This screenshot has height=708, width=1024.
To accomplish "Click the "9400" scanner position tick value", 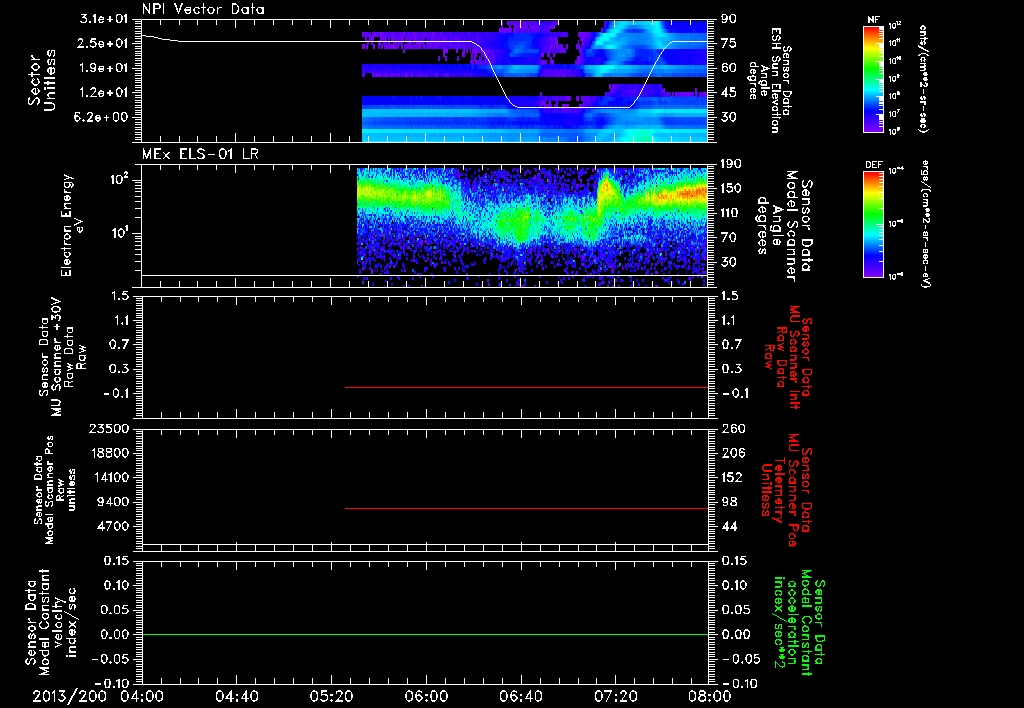I will pos(113,502).
